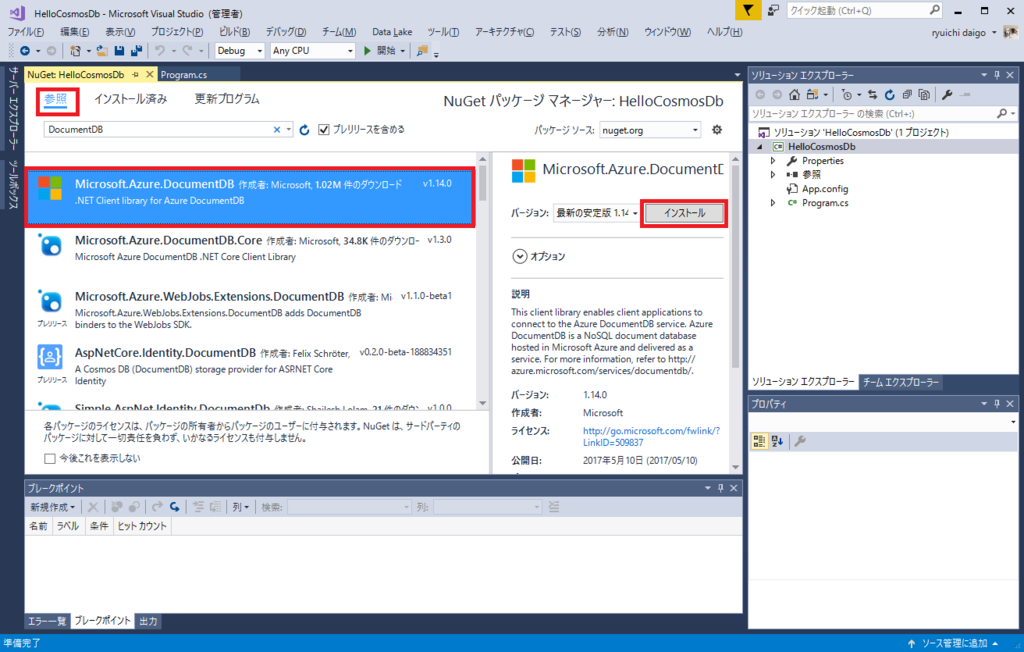Toggle Include prerelease checkbox
Image resolution: width=1024 pixels, height=652 pixels.
(x=323, y=129)
